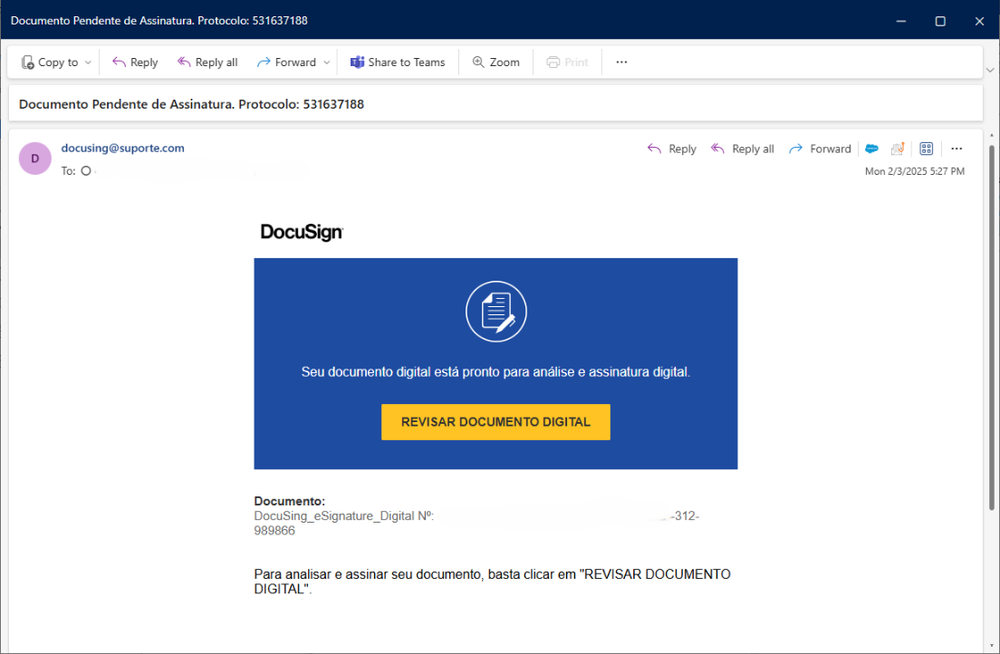Screen dimensions: 1000x654
Task: Click Reply in the message header
Action: 672,149
